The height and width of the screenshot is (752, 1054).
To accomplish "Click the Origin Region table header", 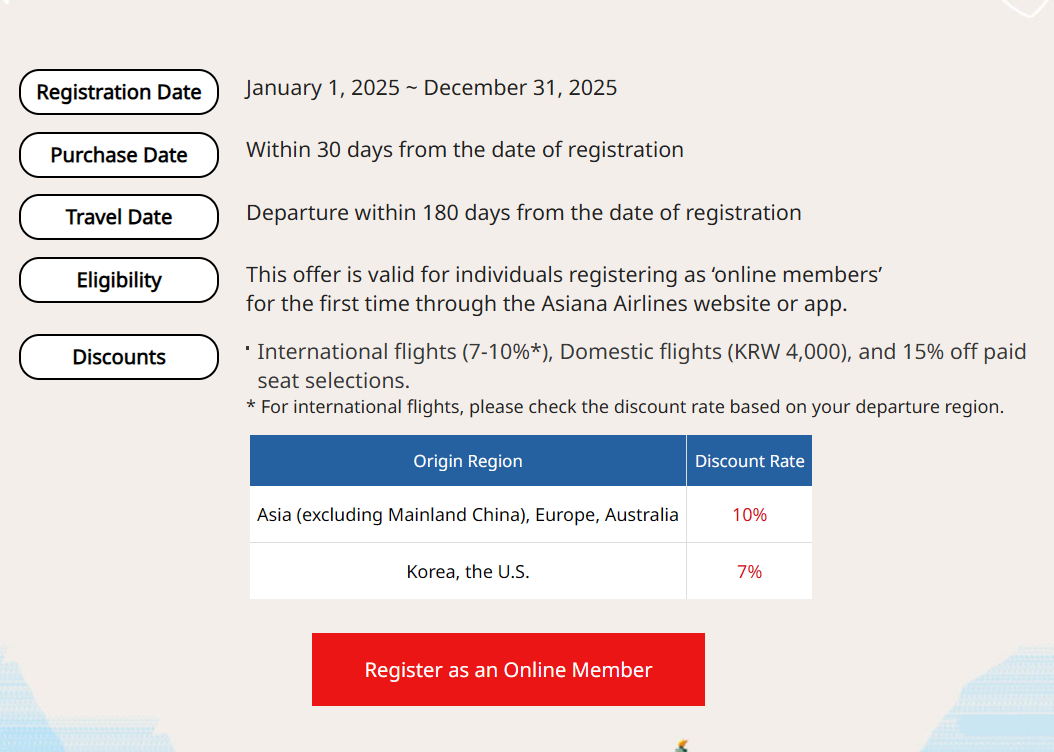I will coord(467,461).
